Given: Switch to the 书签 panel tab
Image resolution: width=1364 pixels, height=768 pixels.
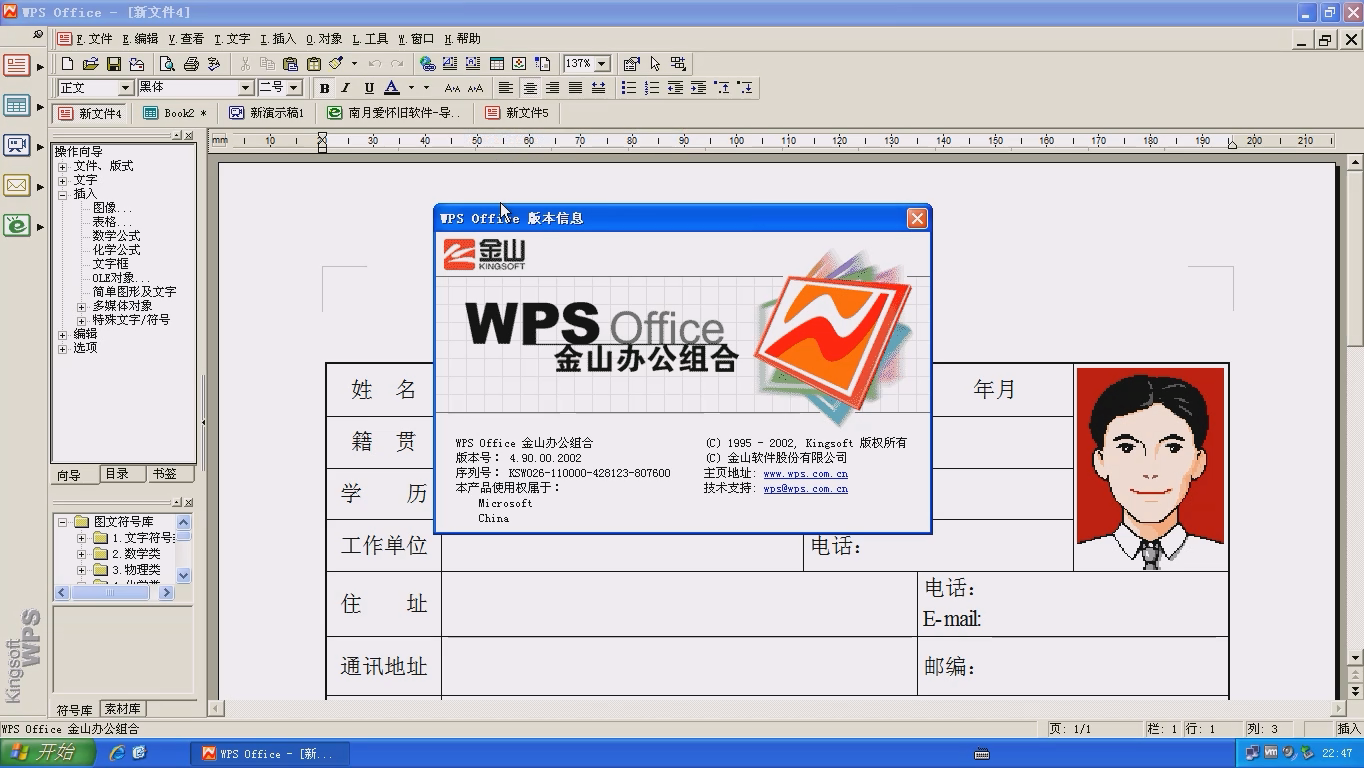Looking at the screenshot, I should coord(165,474).
